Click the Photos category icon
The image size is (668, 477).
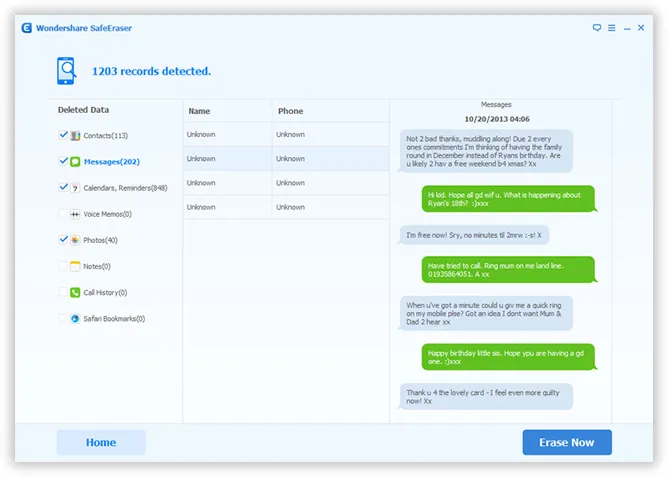(75, 240)
